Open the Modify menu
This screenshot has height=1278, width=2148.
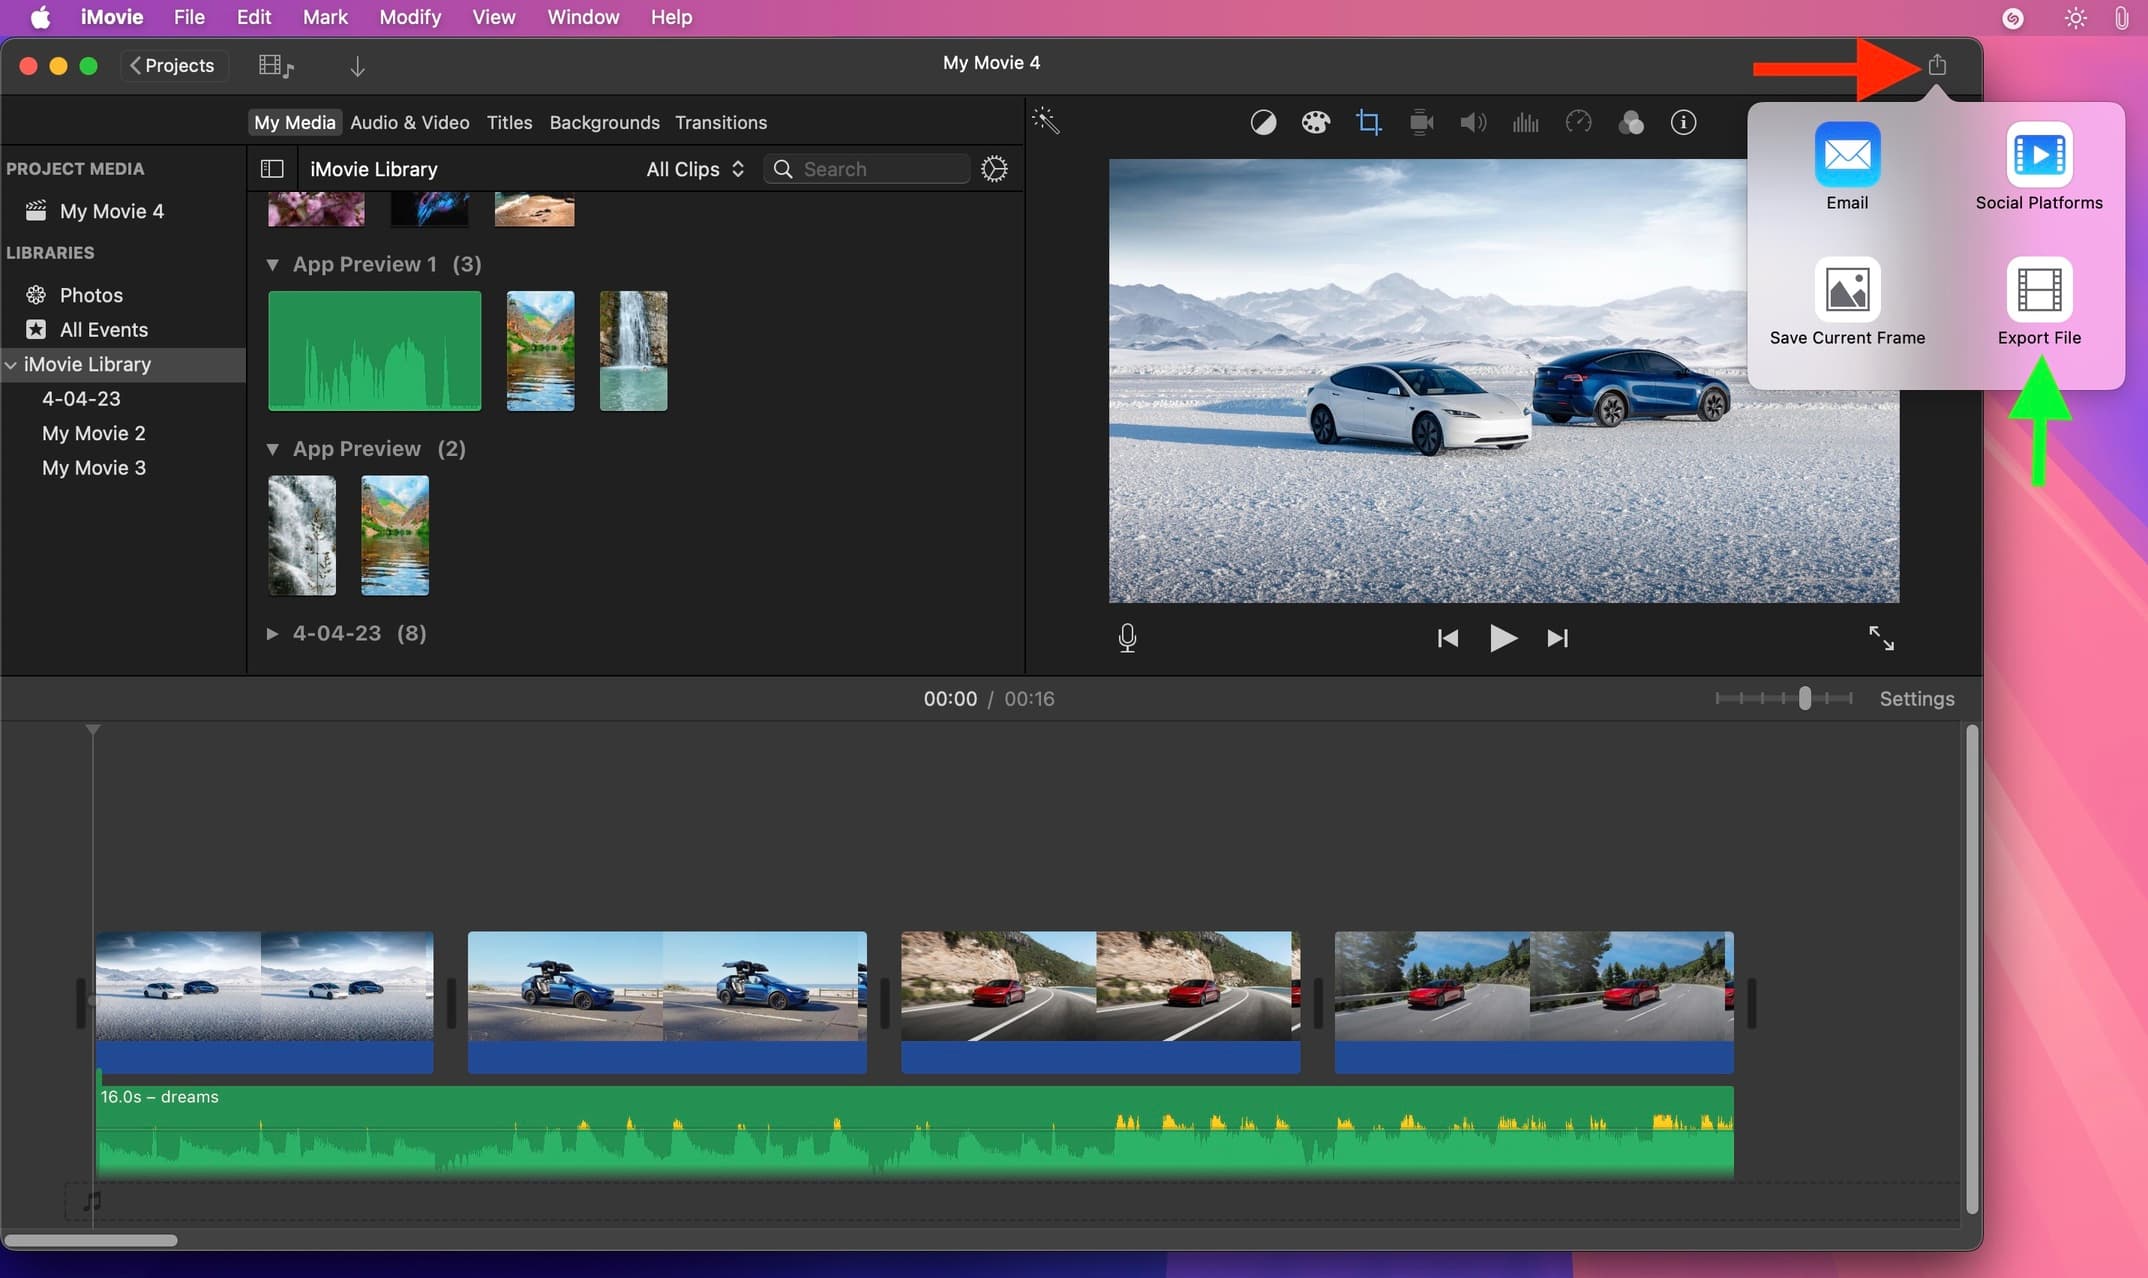coord(409,17)
